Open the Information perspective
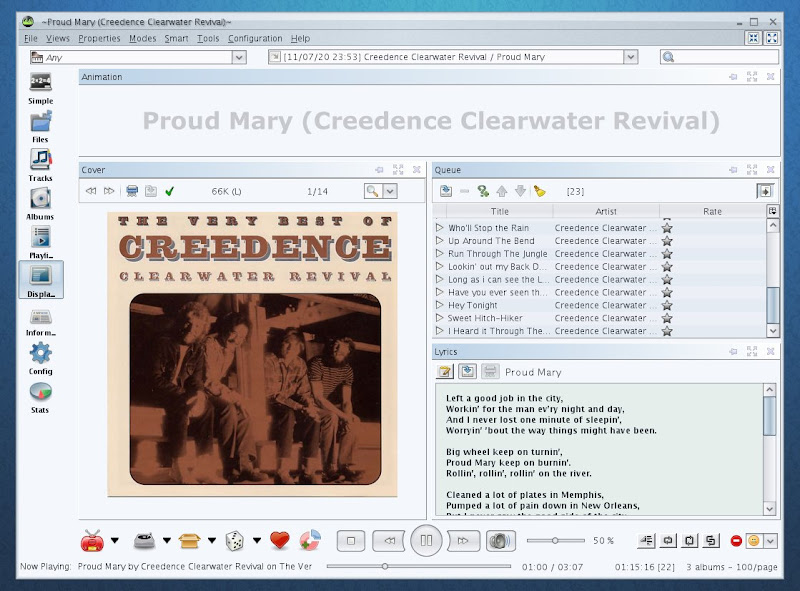 (40, 322)
